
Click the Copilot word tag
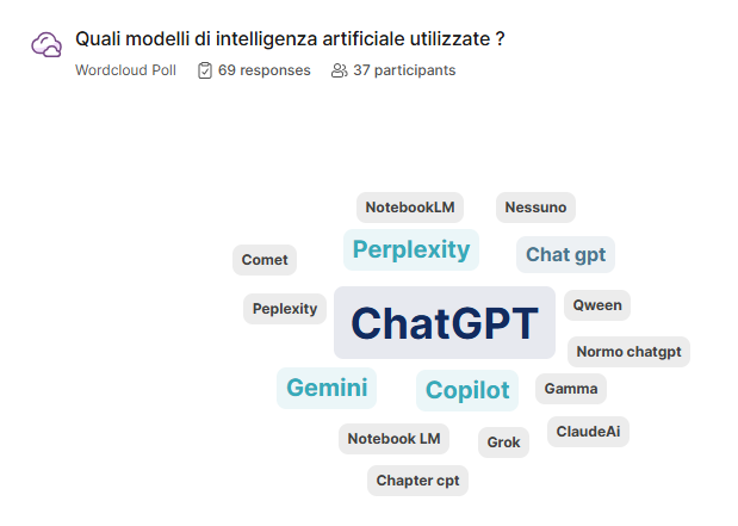point(467,390)
